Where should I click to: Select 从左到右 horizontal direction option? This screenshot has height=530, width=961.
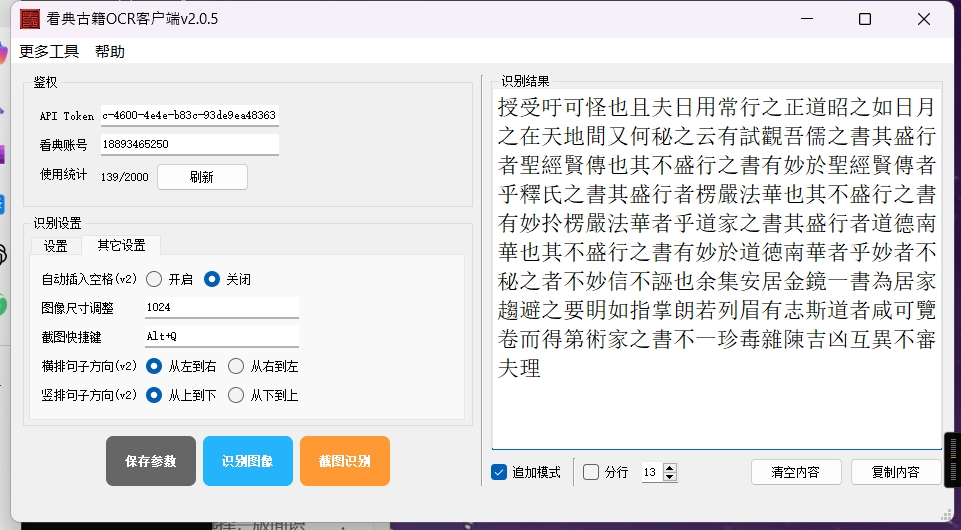point(154,366)
